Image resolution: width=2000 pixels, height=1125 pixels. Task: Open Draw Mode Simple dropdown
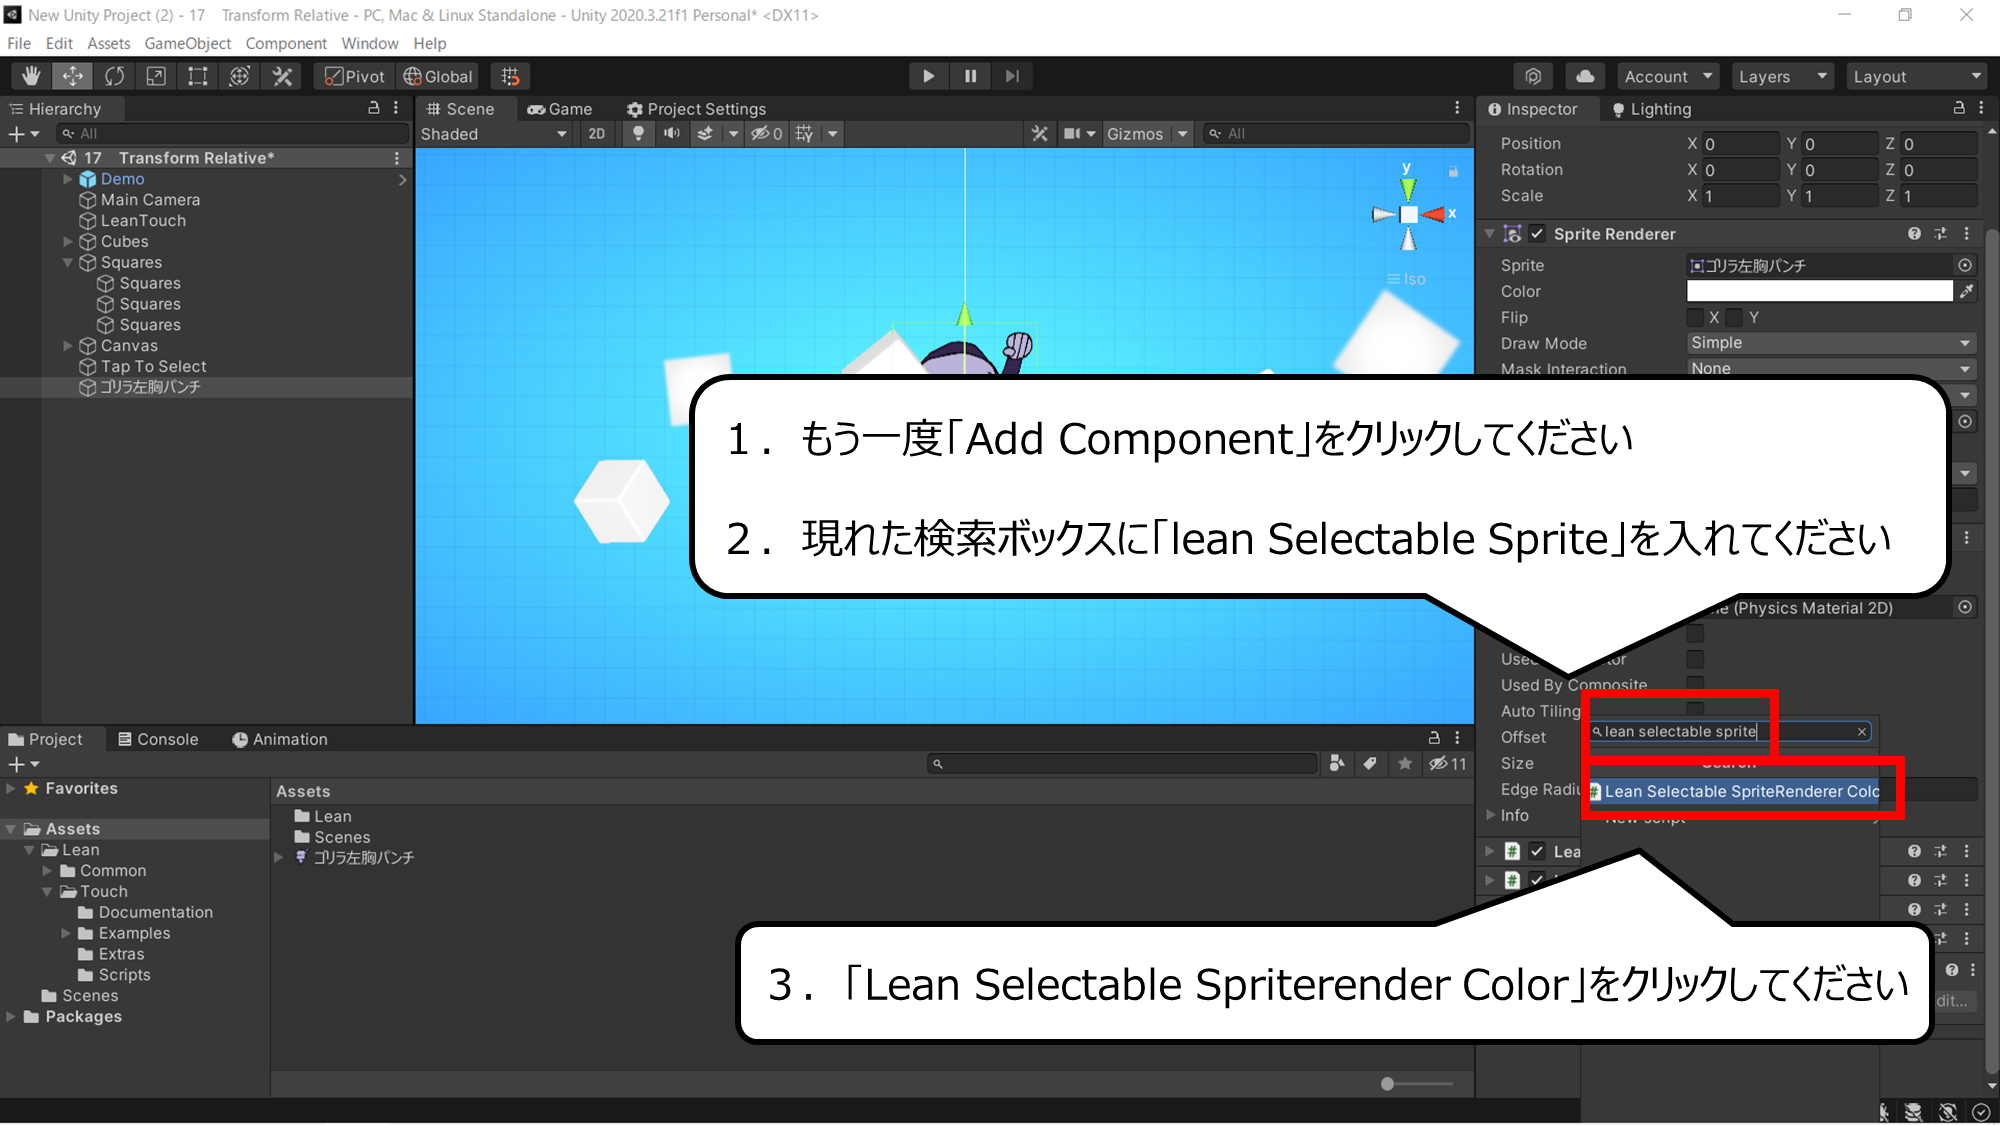coord(1832,343)
